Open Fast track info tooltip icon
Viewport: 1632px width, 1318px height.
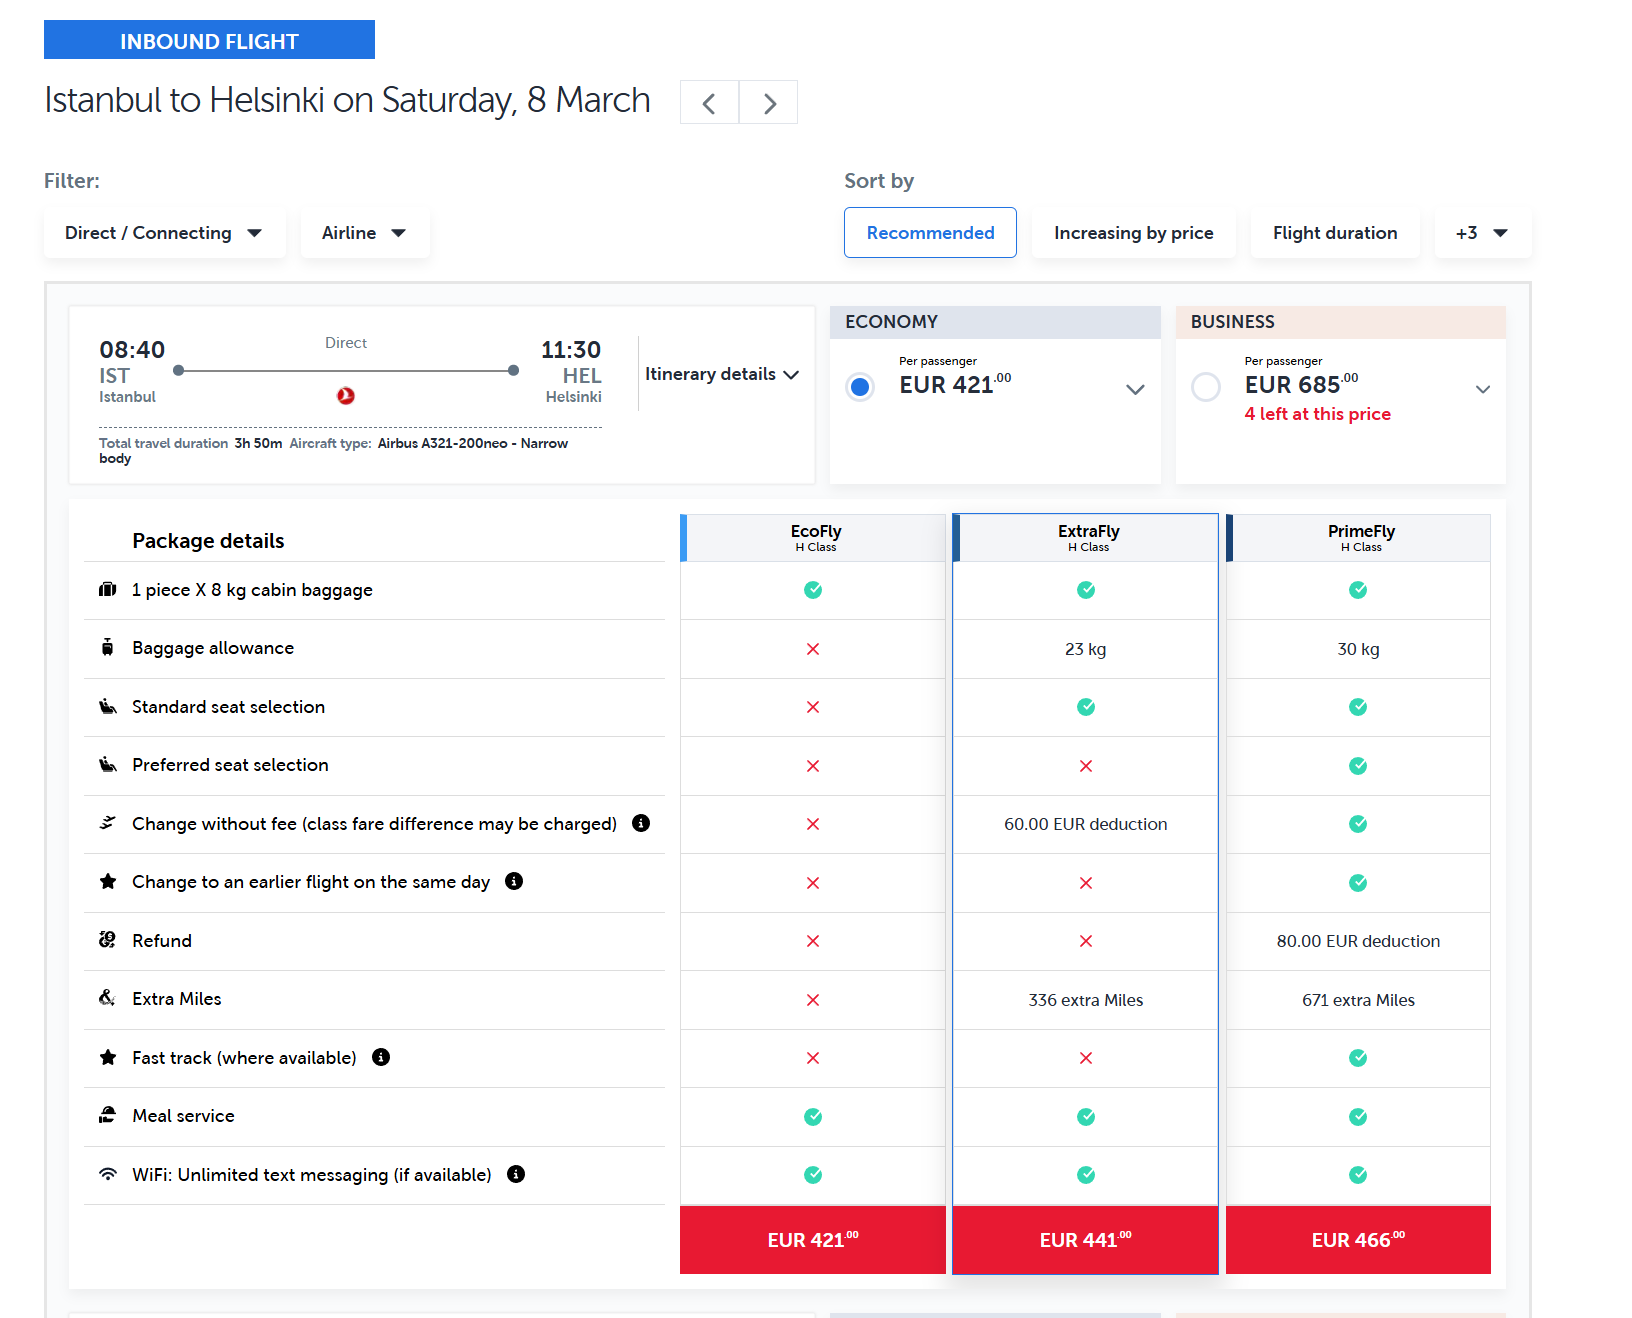pyautogui.click(x=381, y=1057)
